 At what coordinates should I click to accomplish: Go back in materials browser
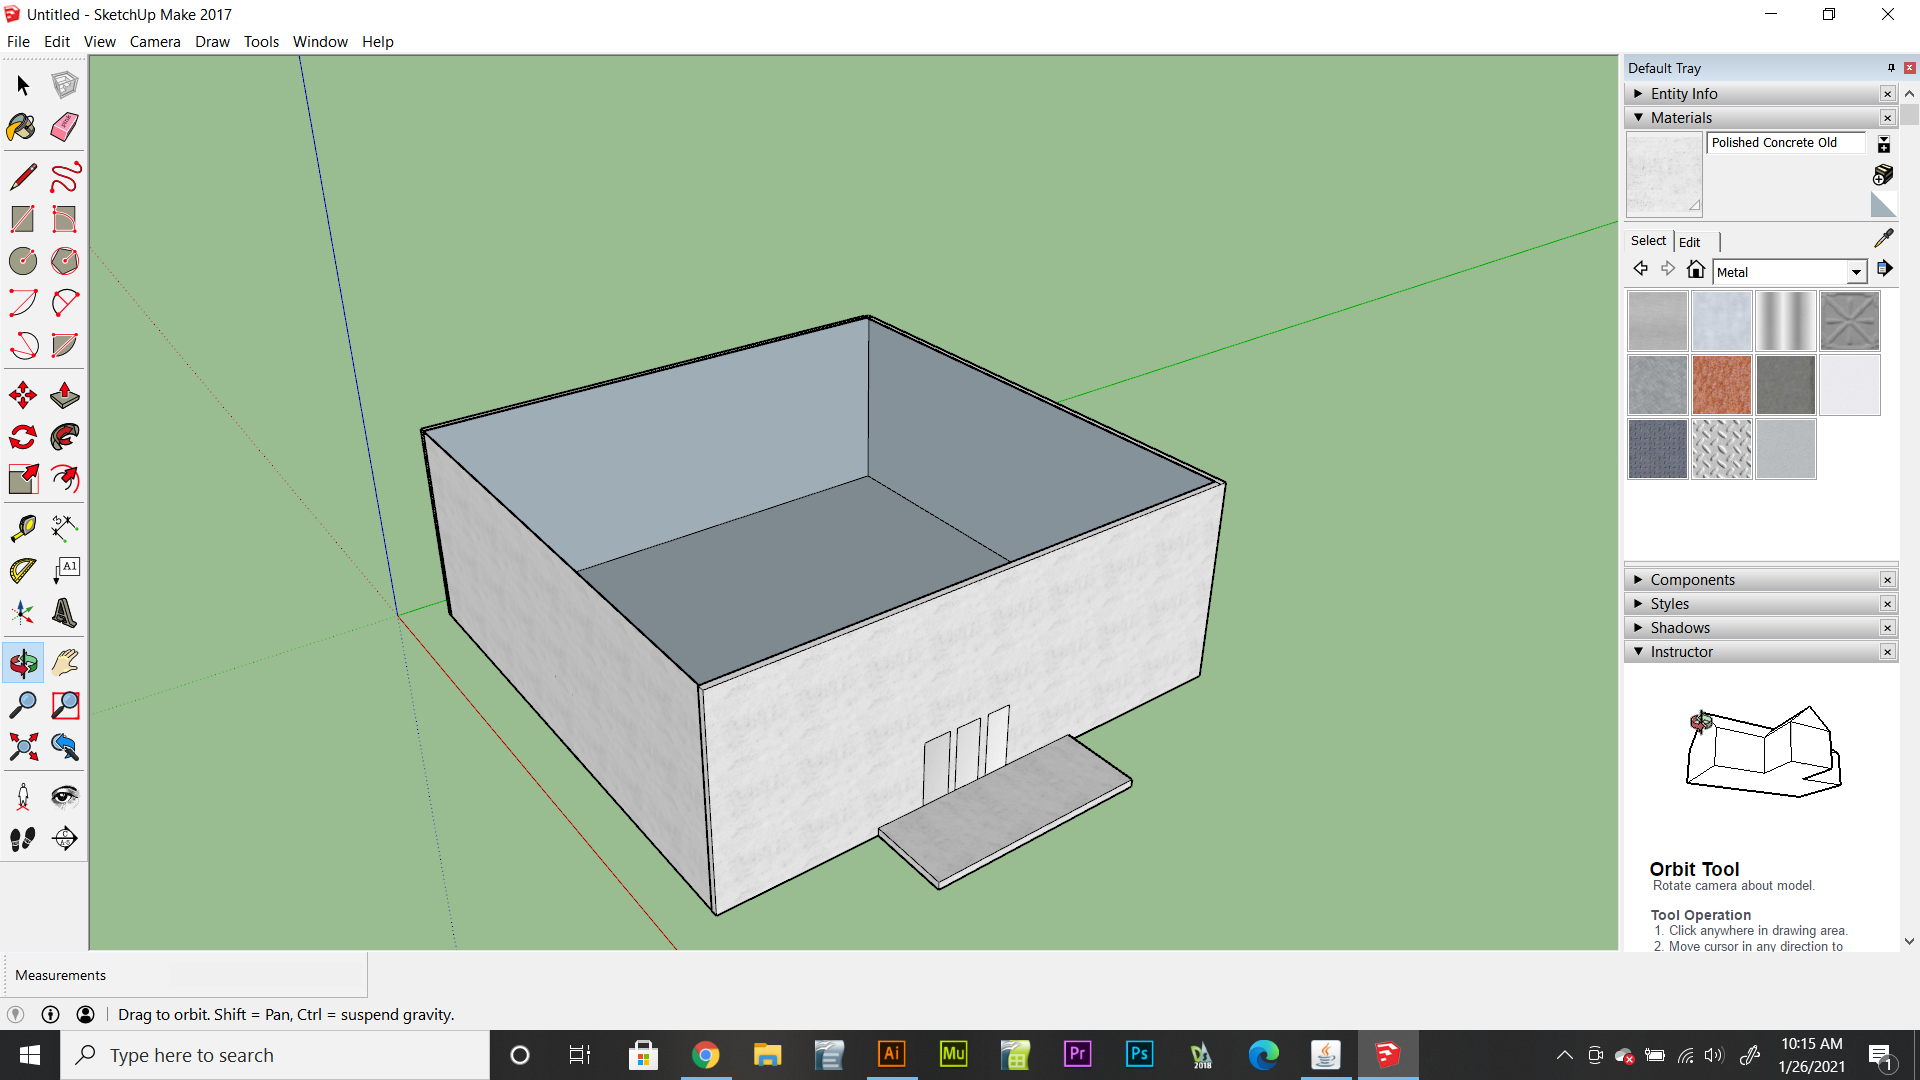tap(1640, 268)
